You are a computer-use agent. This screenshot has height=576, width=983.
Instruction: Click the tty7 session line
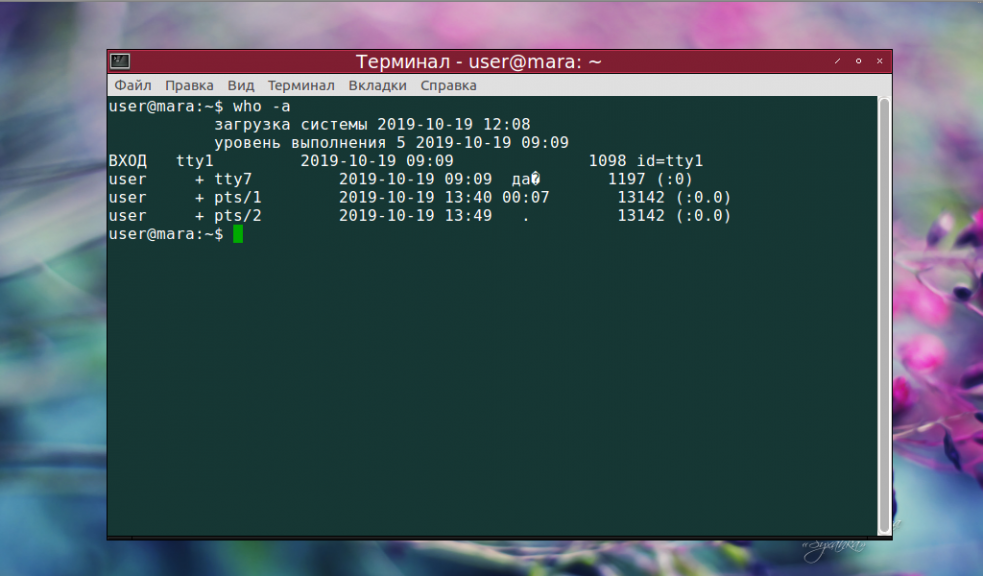tap(401, 179)
